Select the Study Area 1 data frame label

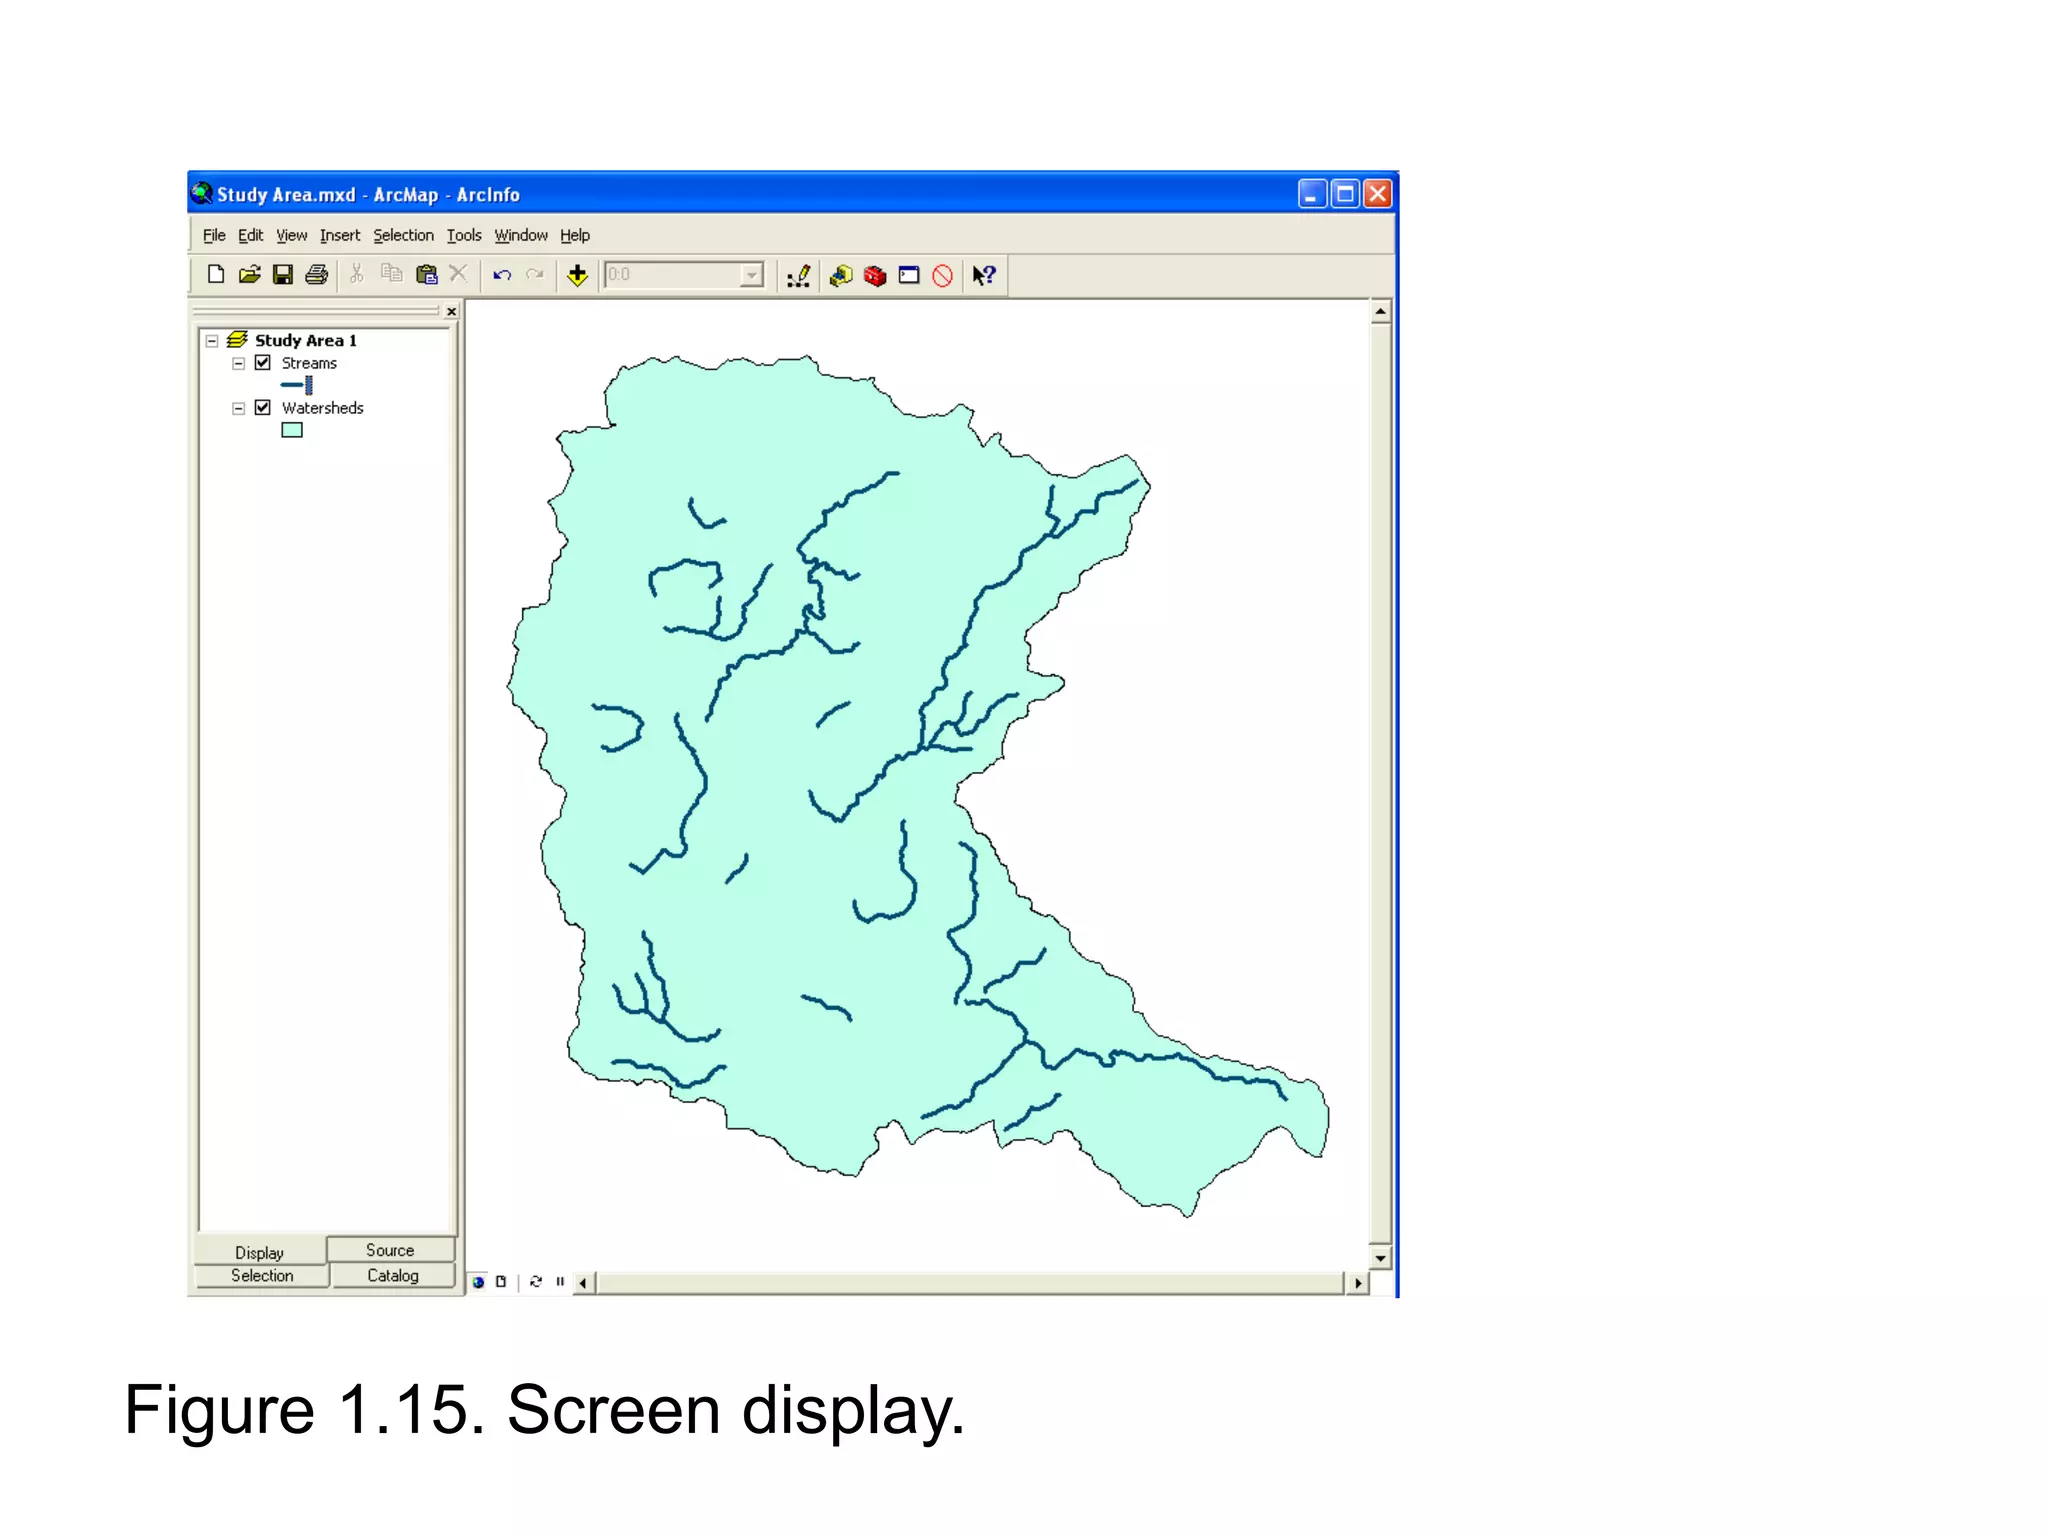305,340
